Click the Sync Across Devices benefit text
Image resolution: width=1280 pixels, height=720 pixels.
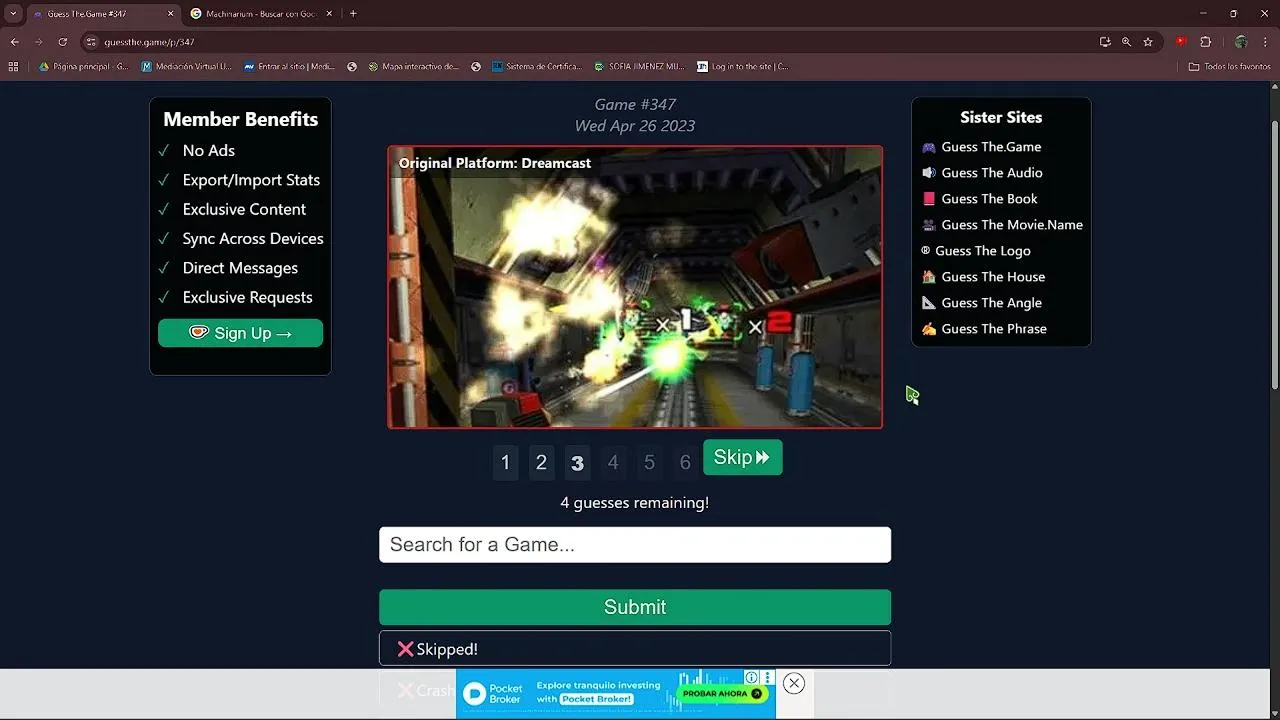point(253,239)
